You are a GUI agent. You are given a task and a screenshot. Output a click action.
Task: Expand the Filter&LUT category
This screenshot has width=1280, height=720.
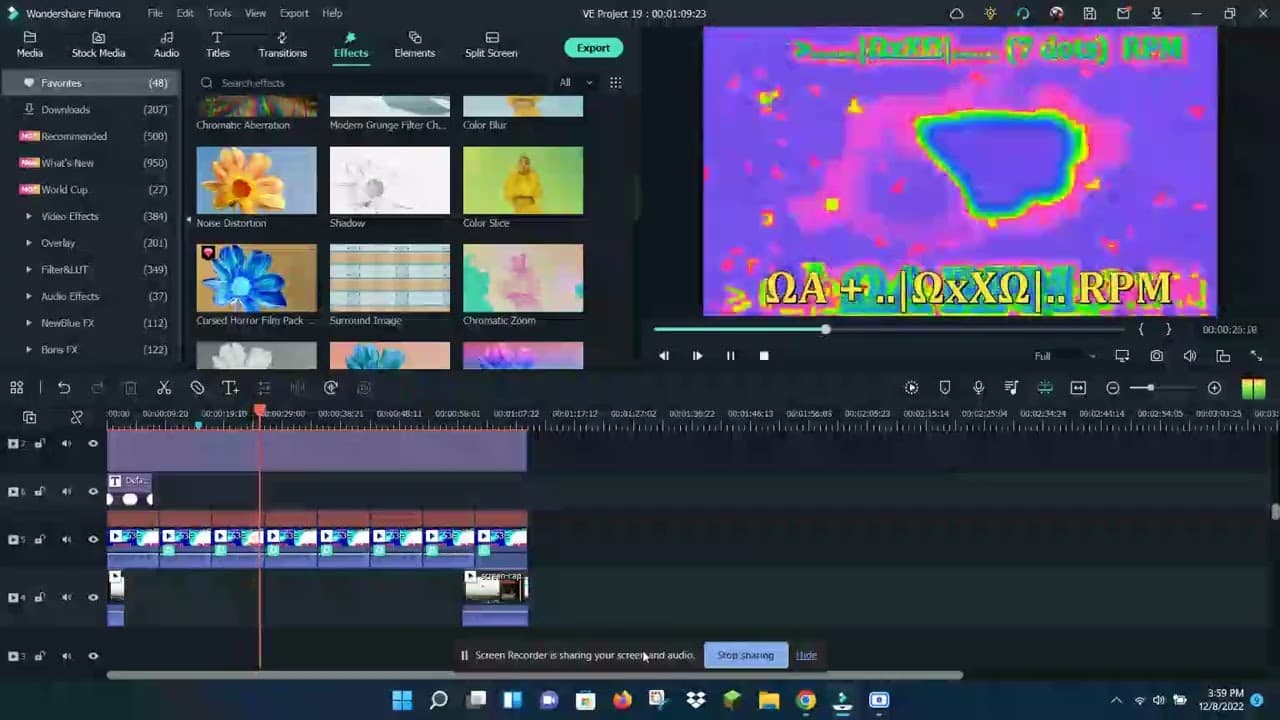click(29, 270)
